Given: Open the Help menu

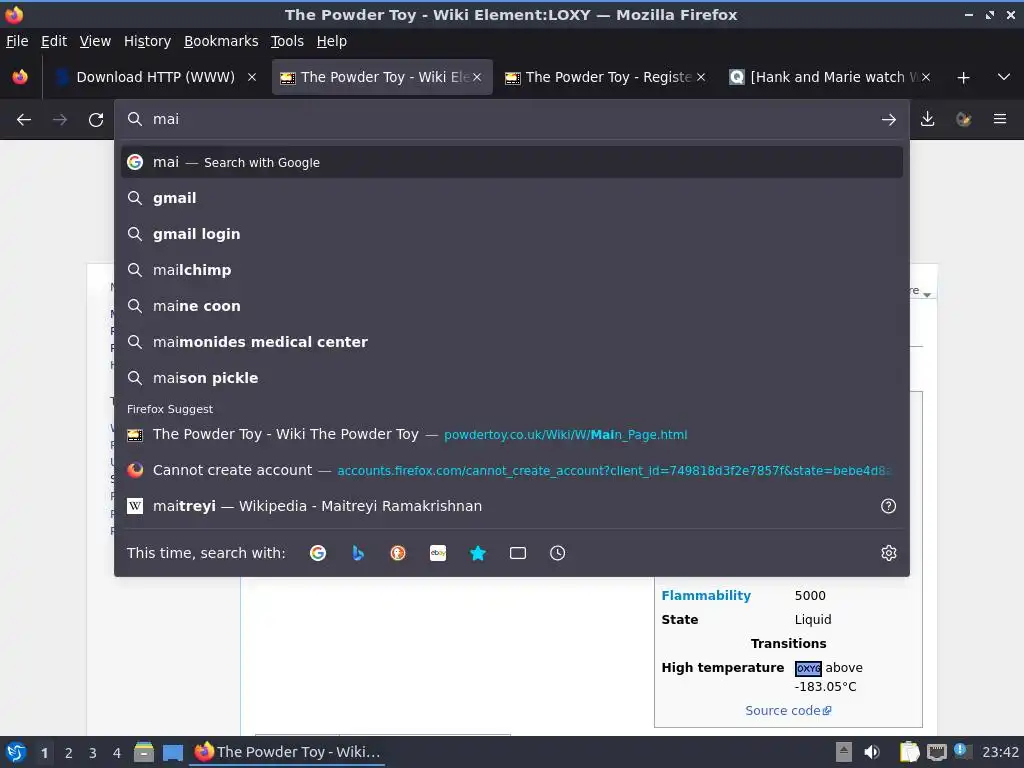Looking at the screenshot, I should click(x=331, y=41).
